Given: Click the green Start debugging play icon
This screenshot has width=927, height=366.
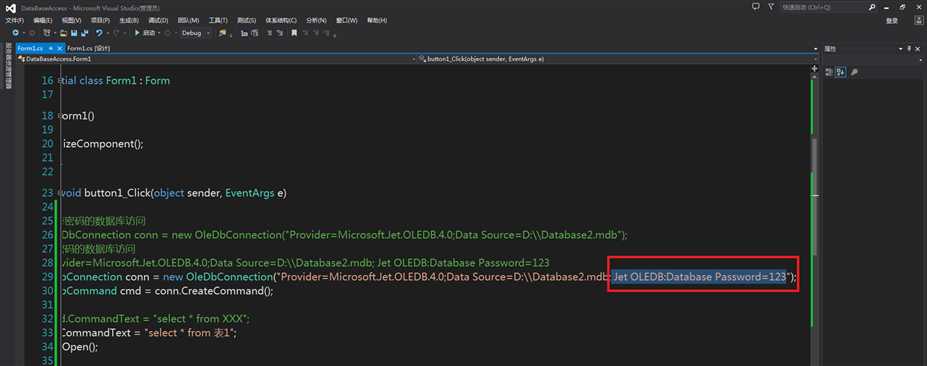Looking at the screenshot, I should [137, 33].
